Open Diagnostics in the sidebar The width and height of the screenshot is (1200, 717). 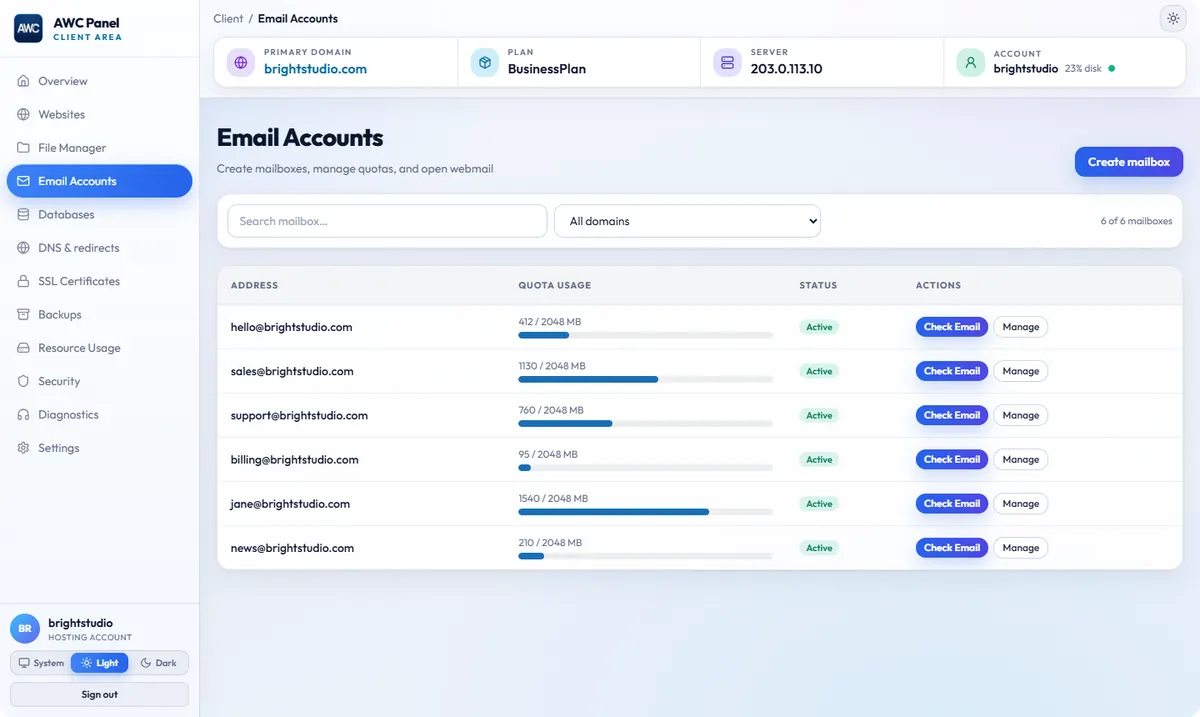coord(99,414)
